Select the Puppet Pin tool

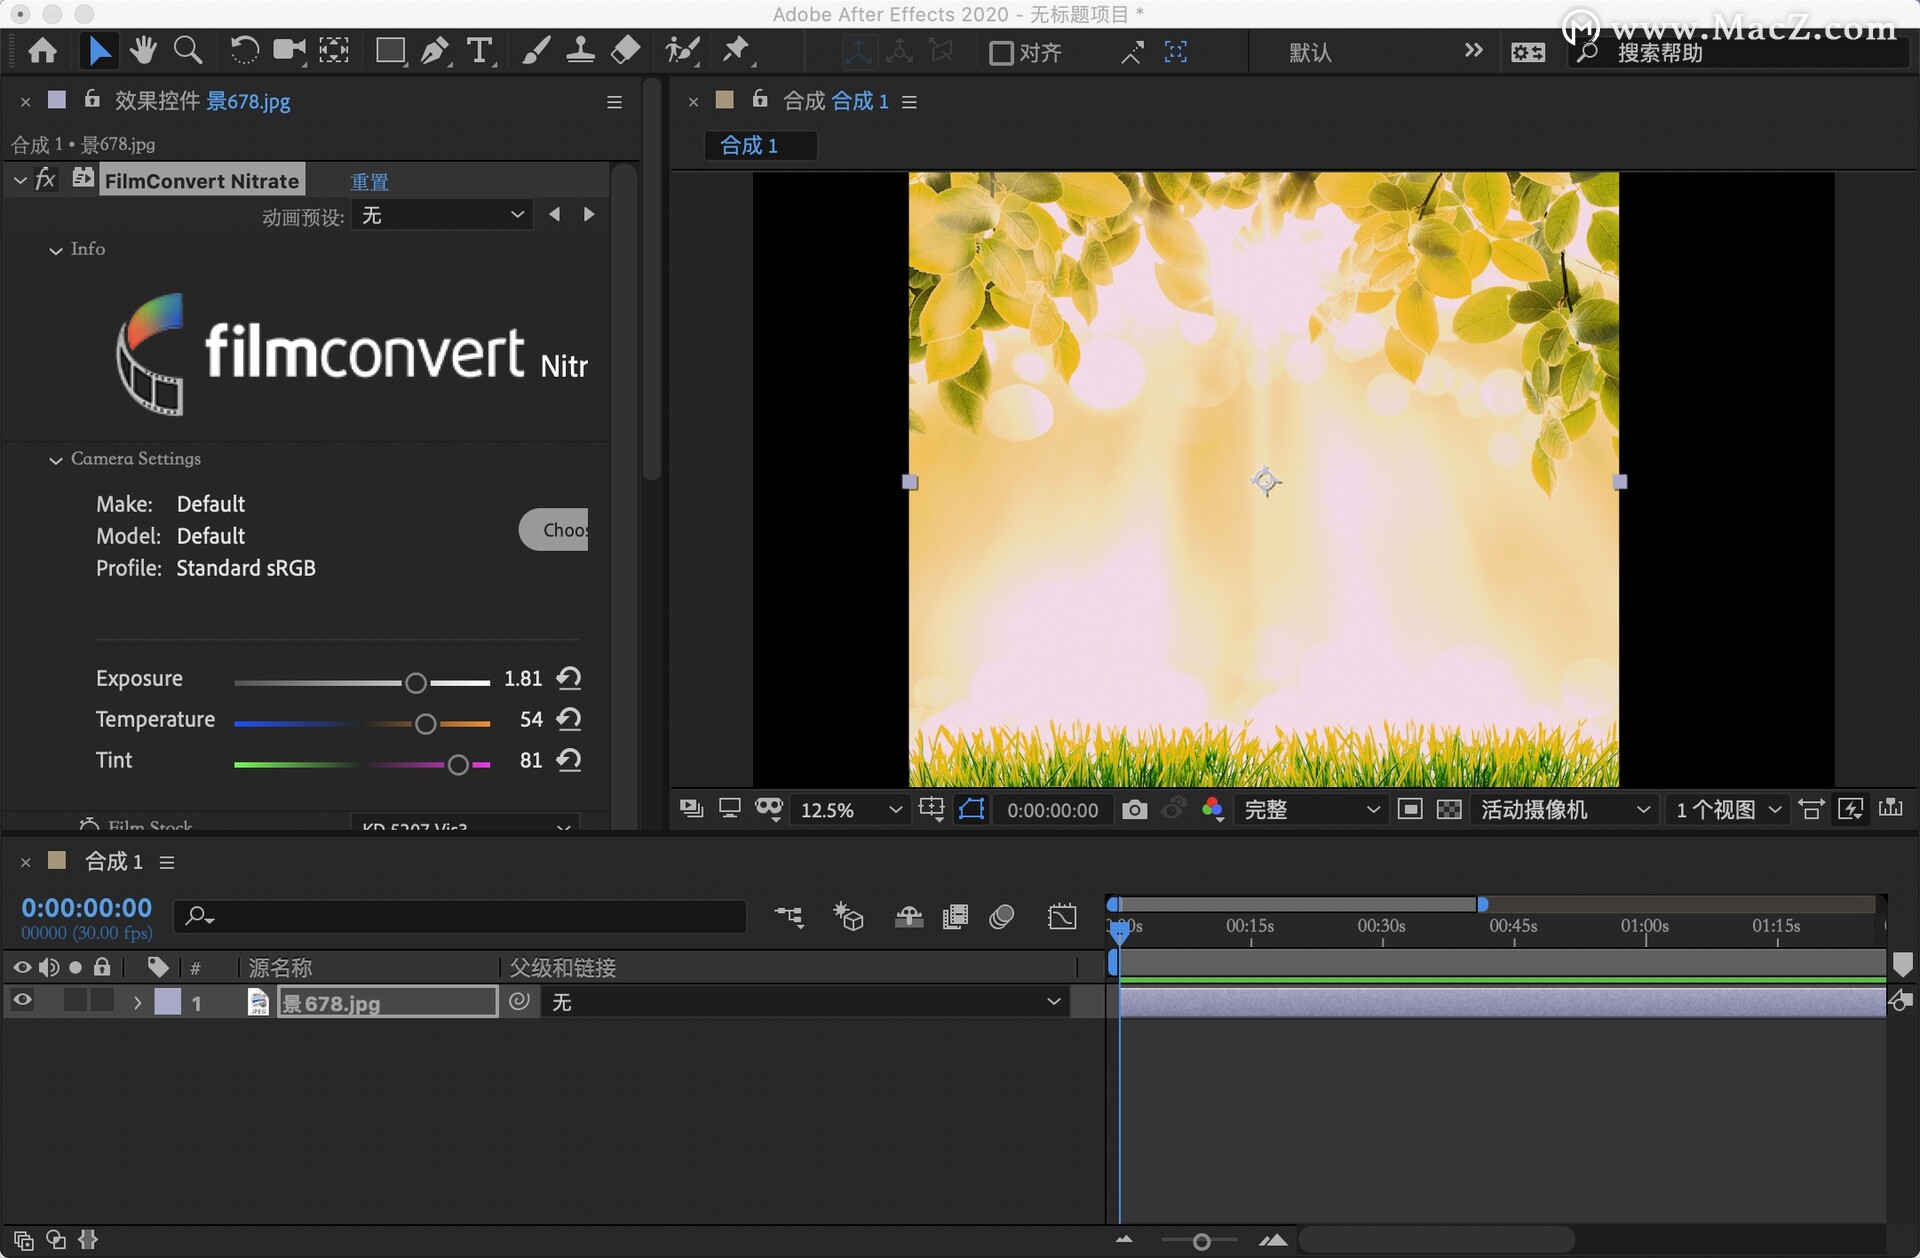point(737,50)
